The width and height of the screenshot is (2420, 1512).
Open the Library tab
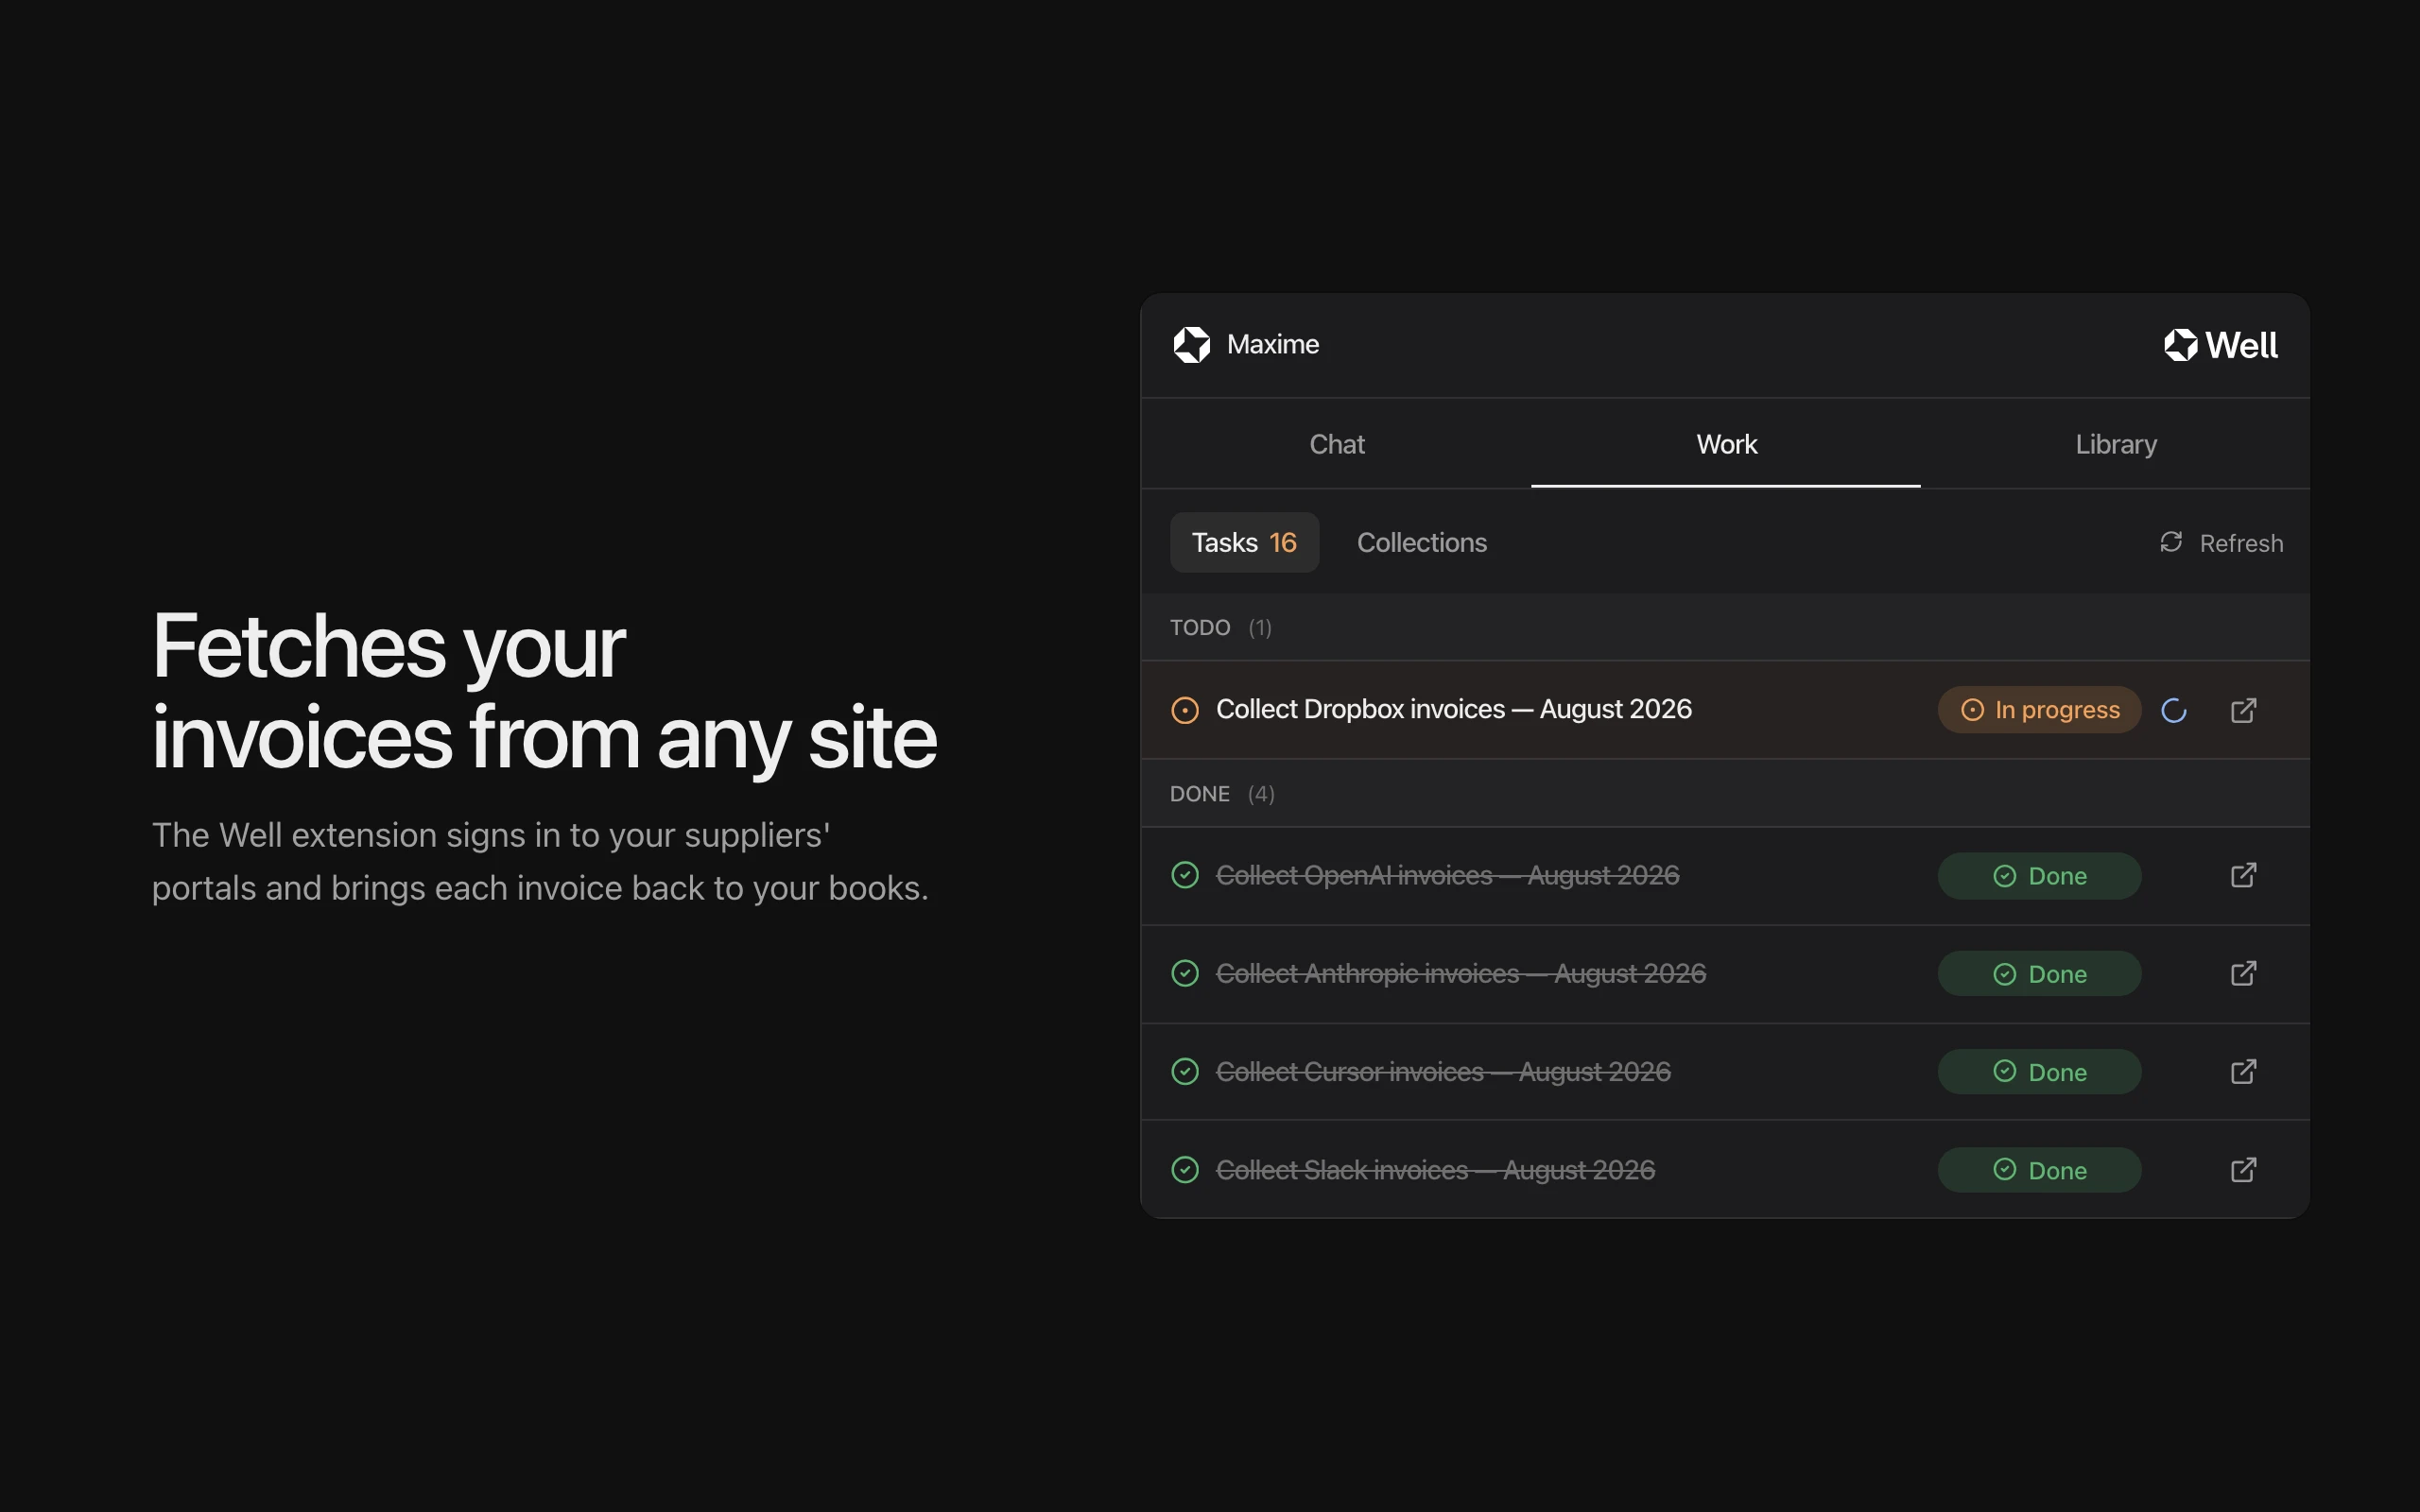pyautogui.click(x=2116, y=444)
